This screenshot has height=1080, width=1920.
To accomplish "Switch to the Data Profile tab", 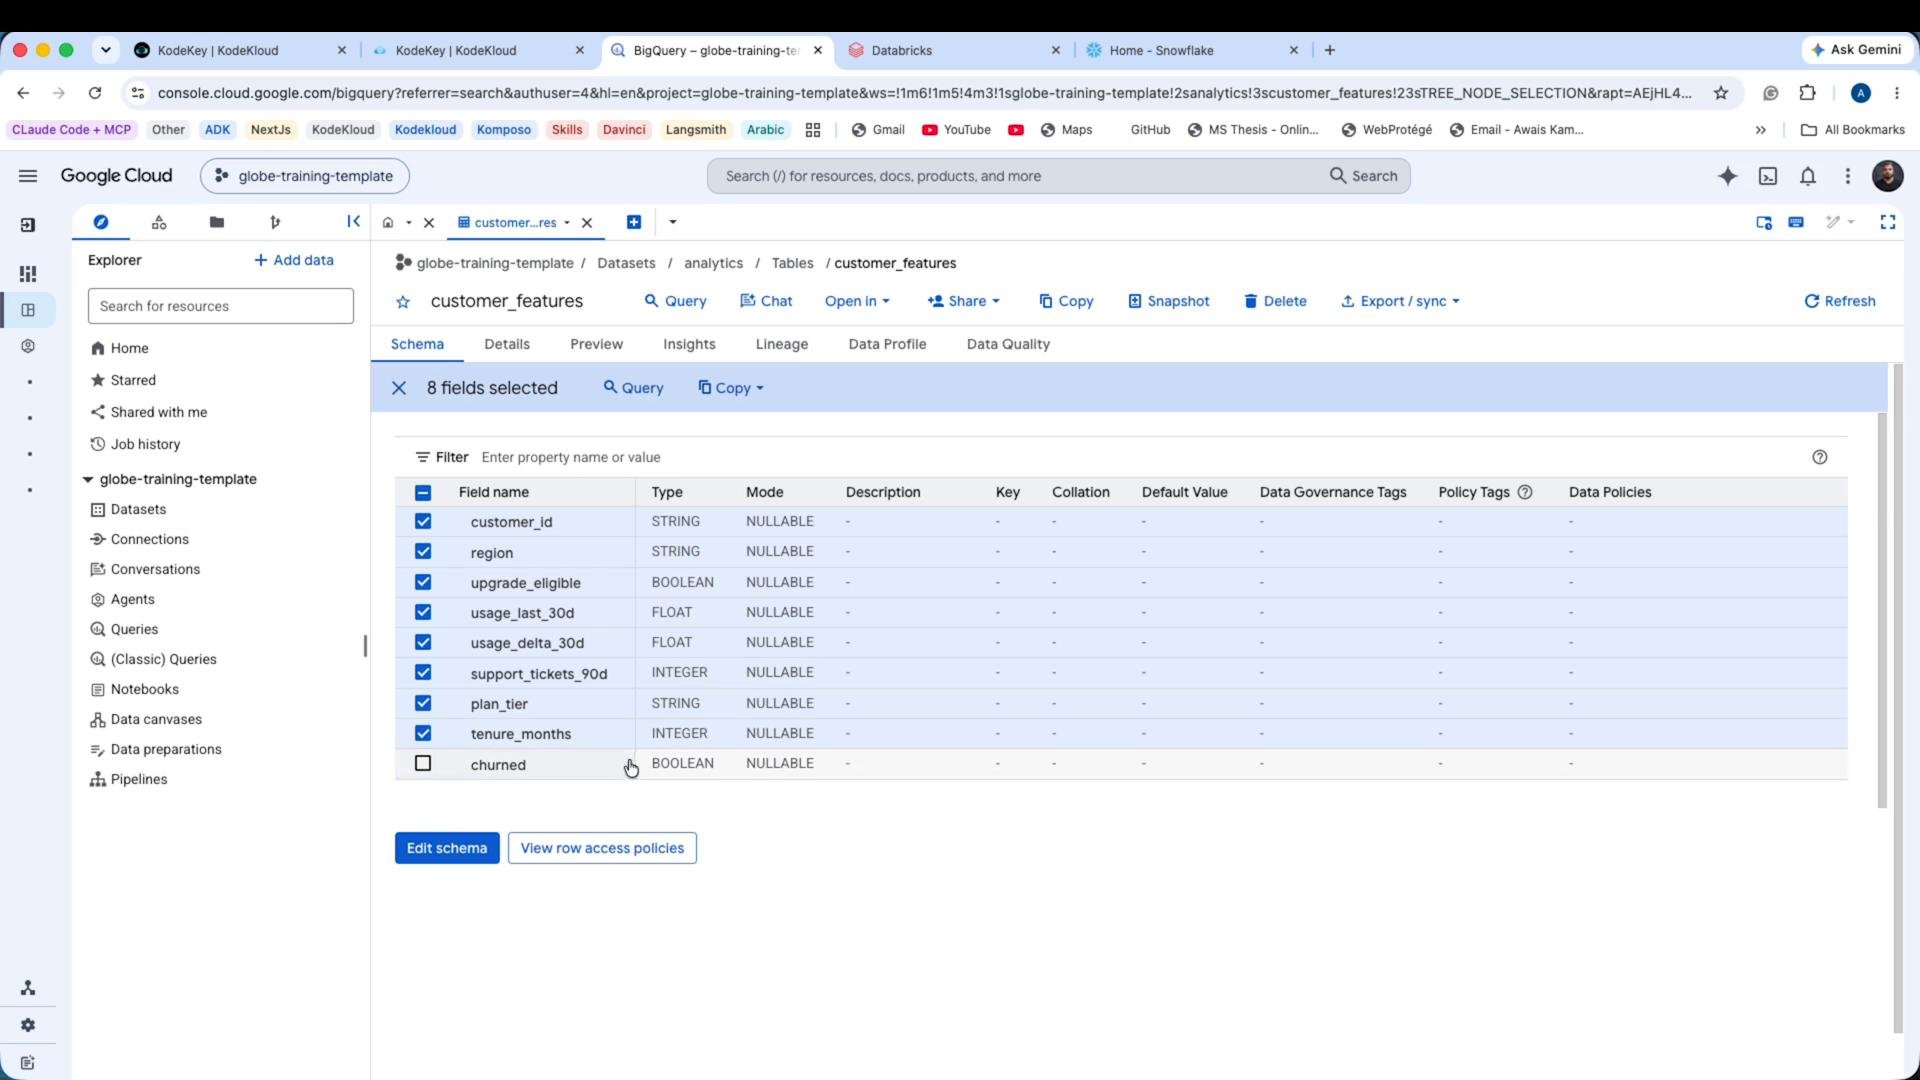I will pyautogui.click(x=888, y=344).
